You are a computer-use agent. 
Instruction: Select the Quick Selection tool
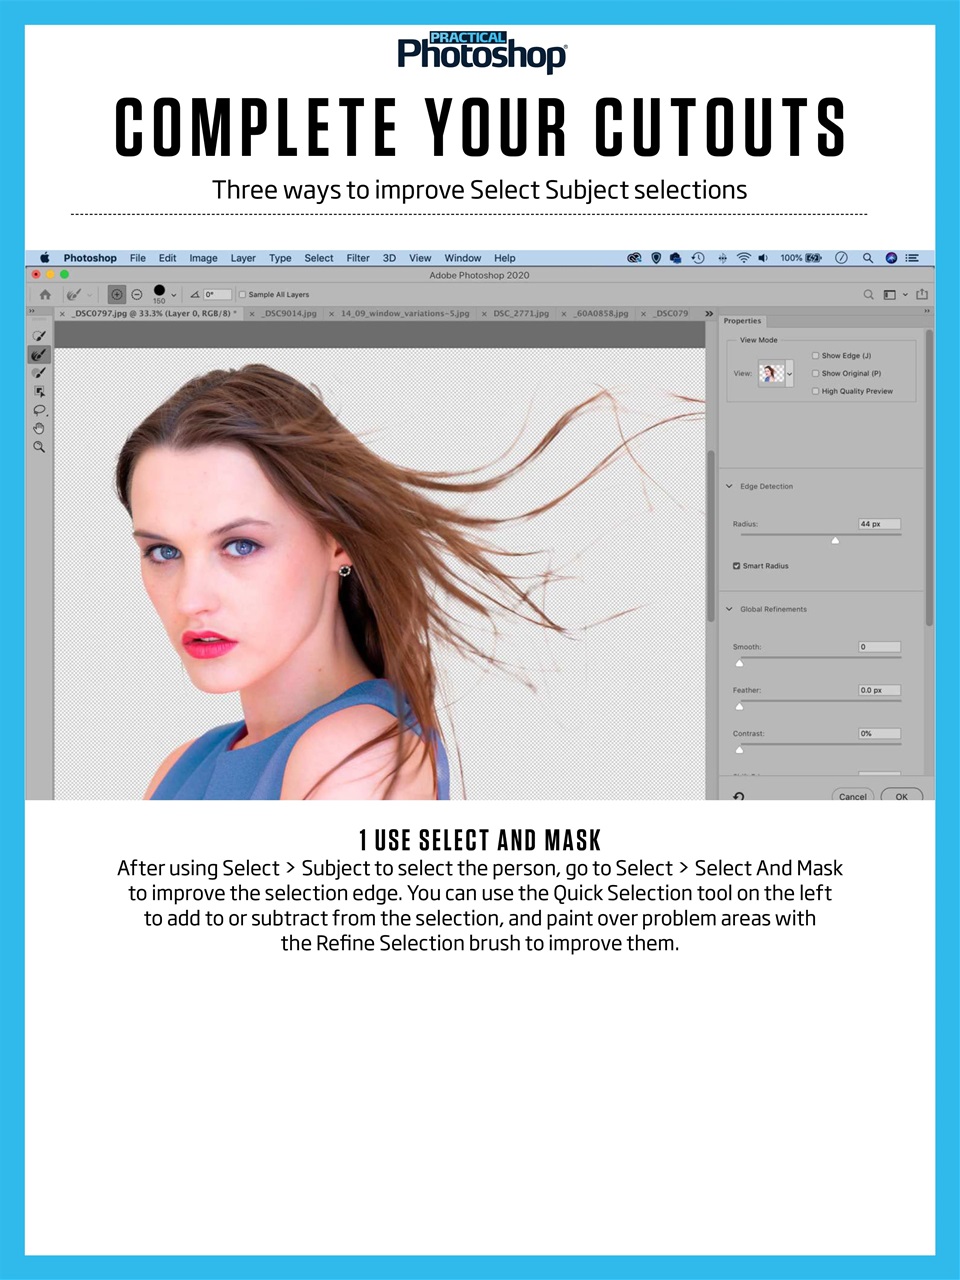tap(39, 335)
